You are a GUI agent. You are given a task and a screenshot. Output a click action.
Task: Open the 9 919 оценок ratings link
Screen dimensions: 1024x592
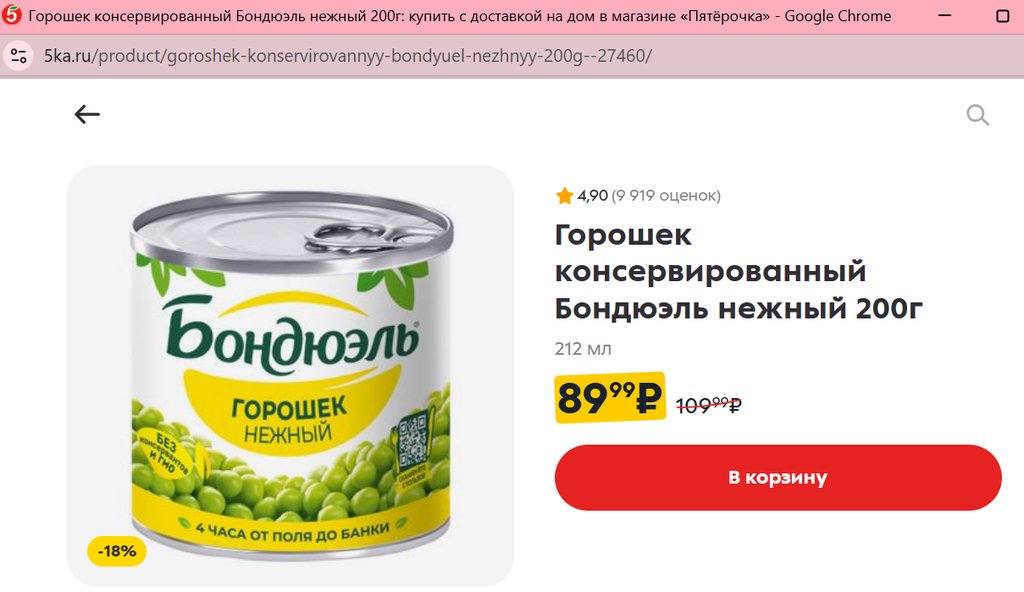pyautogui.click(x=666, y=195)
